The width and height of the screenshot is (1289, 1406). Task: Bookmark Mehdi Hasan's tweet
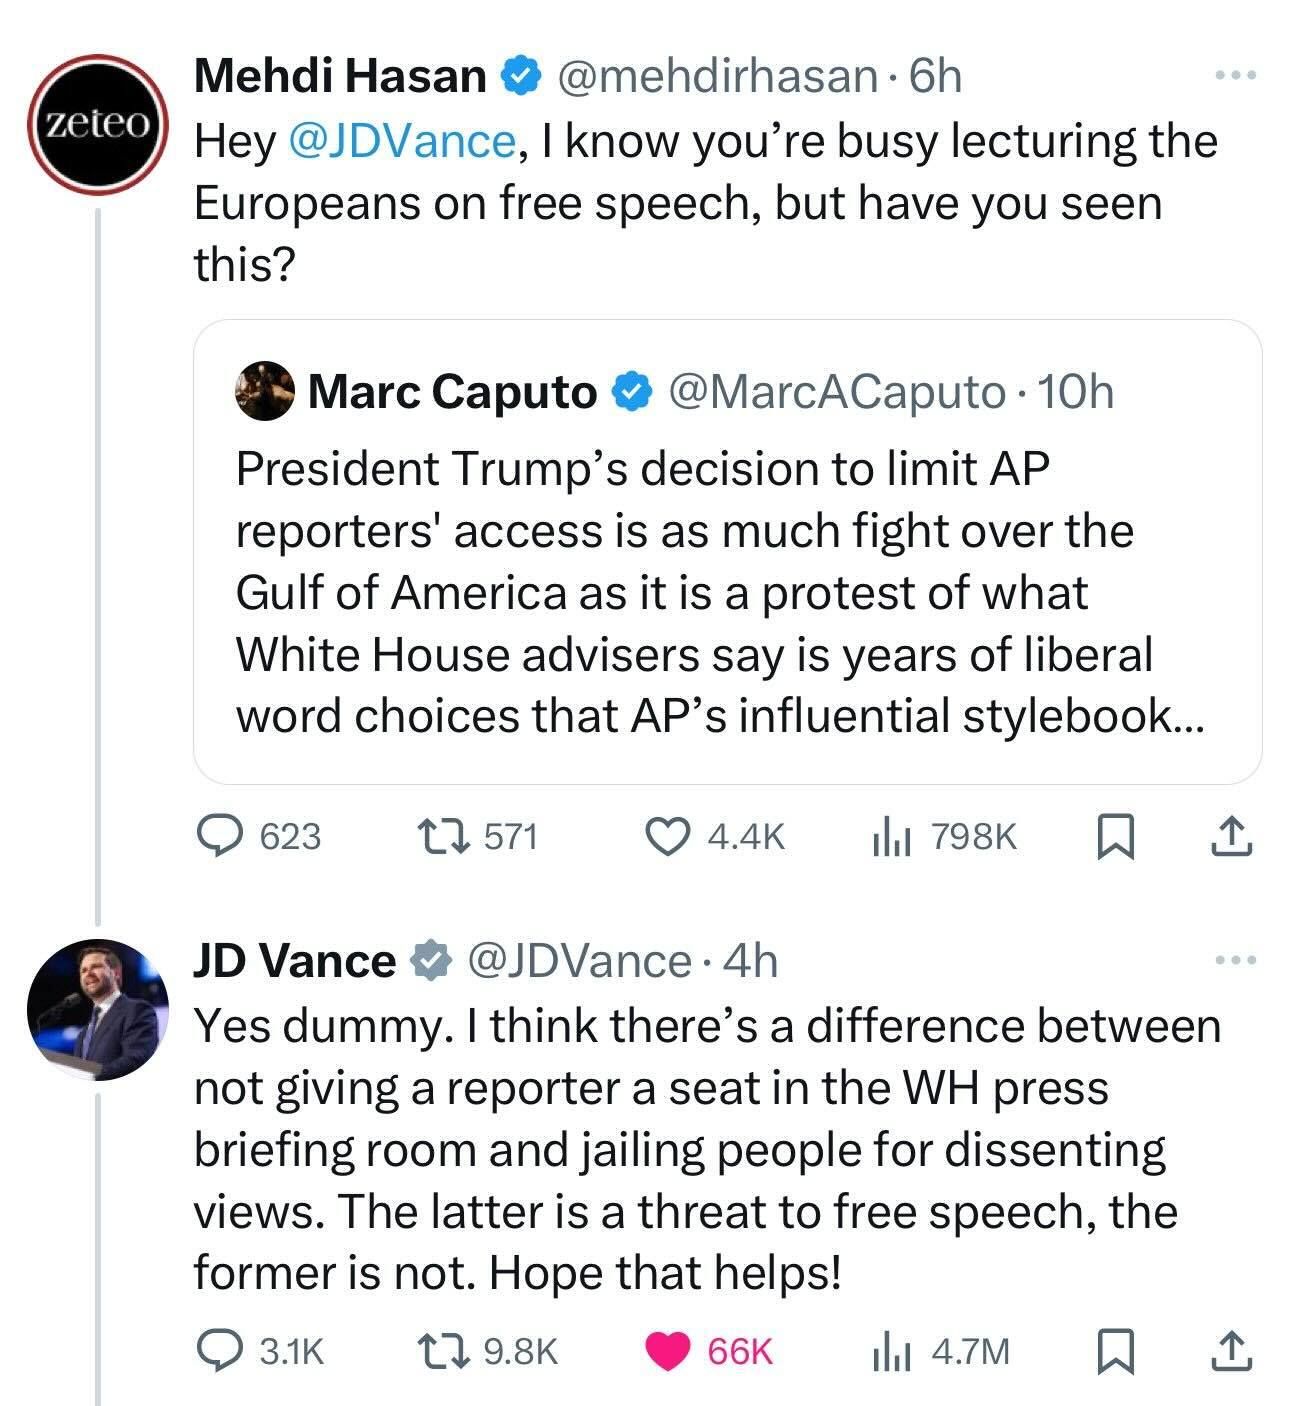1115,836
